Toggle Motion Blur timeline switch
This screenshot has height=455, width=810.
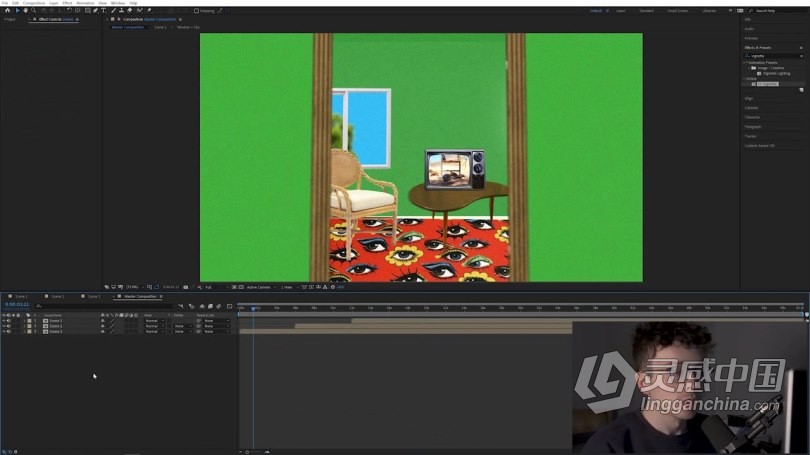click(x=219, y=306)
